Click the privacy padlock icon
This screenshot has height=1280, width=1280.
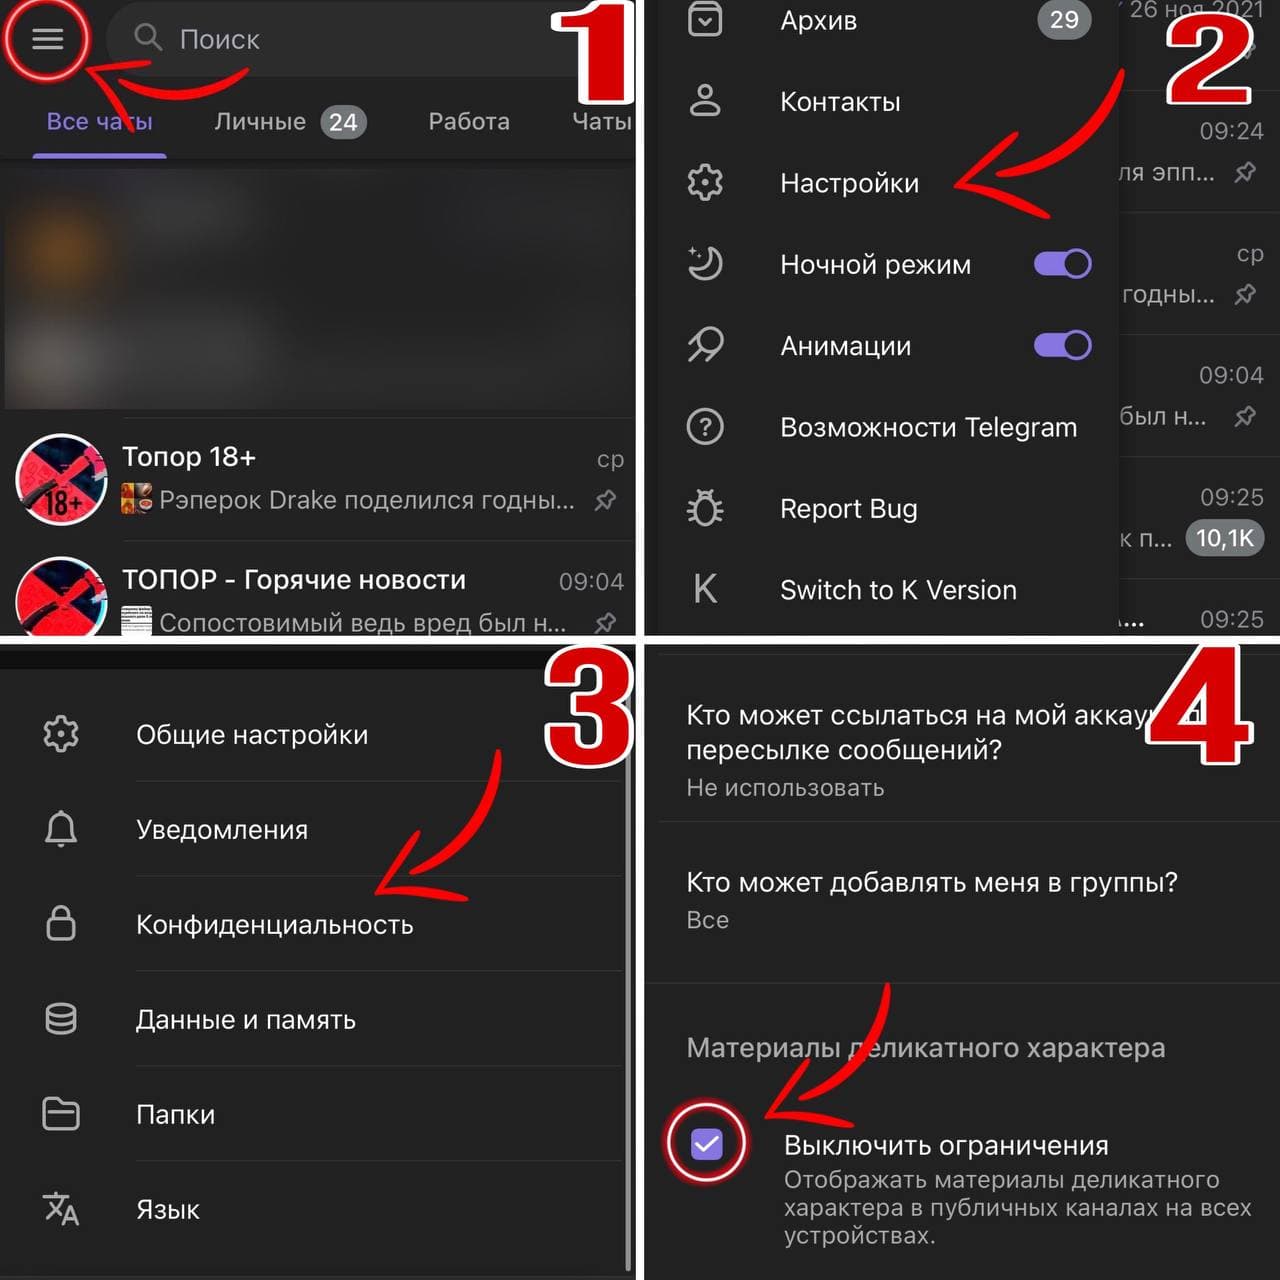(x=61, y=923)
